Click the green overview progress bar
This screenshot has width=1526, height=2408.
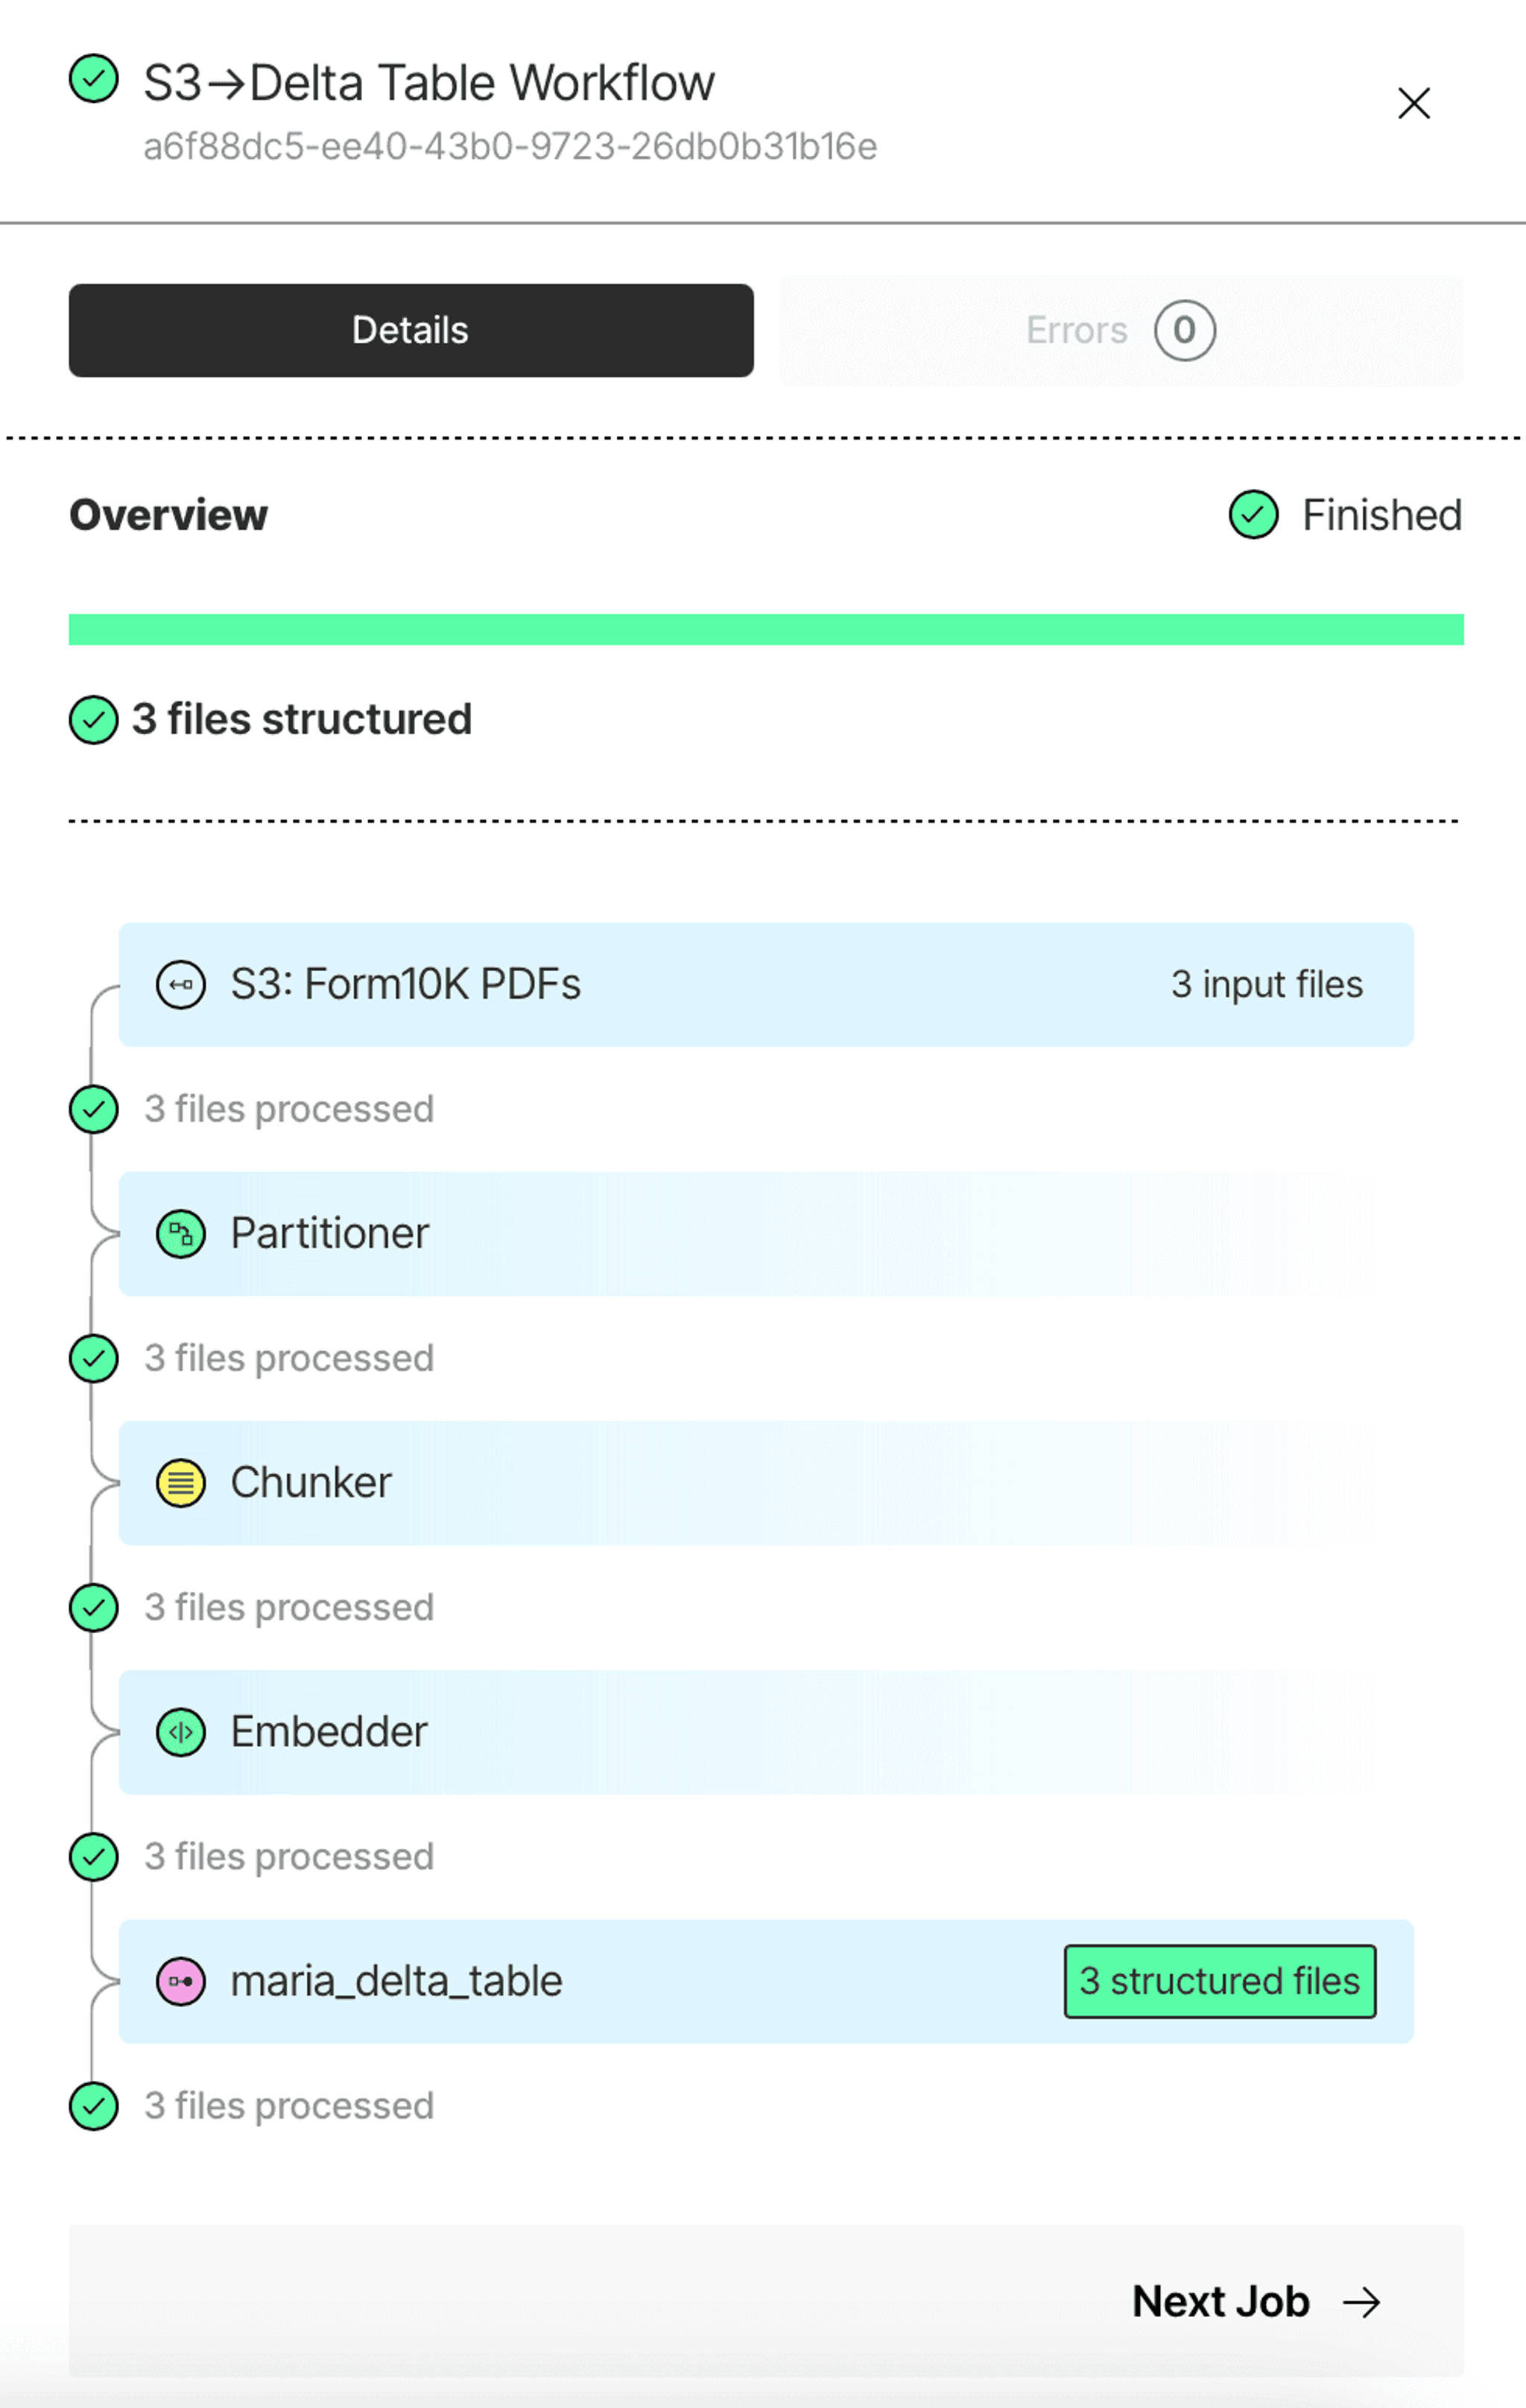point(766,630)
